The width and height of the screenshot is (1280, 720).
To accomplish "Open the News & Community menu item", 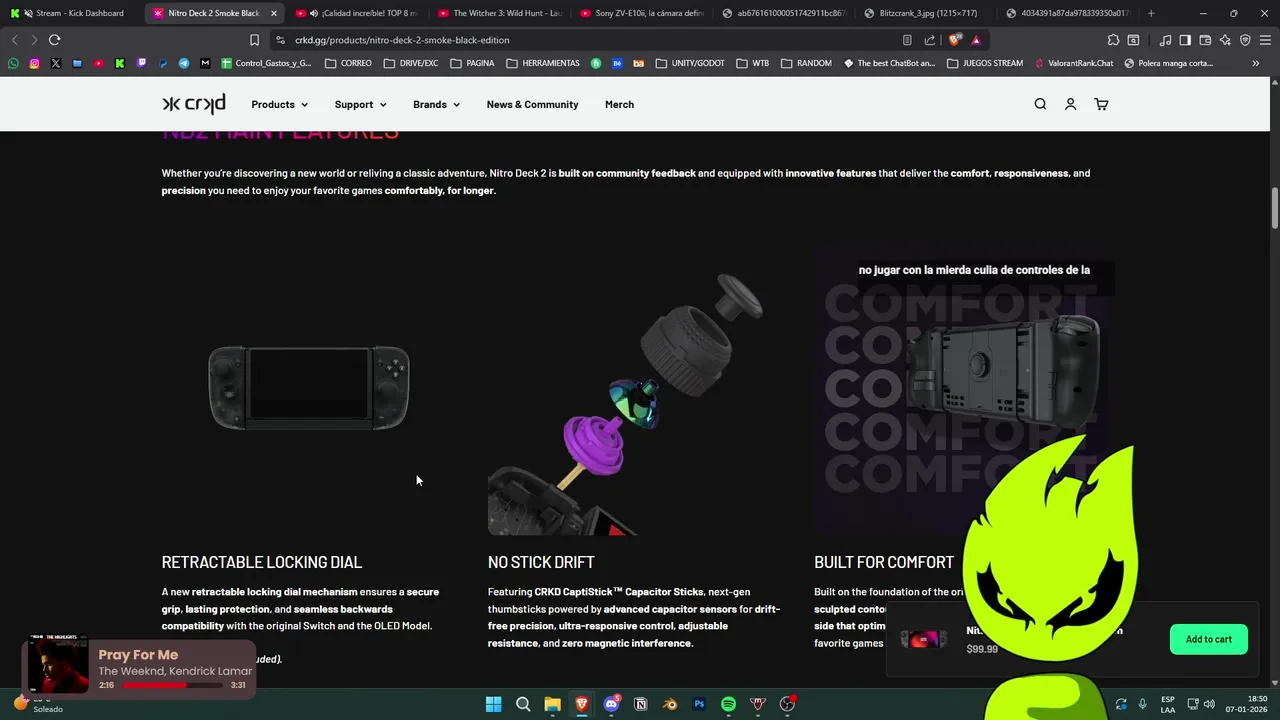I will click(x=532, y=104).
